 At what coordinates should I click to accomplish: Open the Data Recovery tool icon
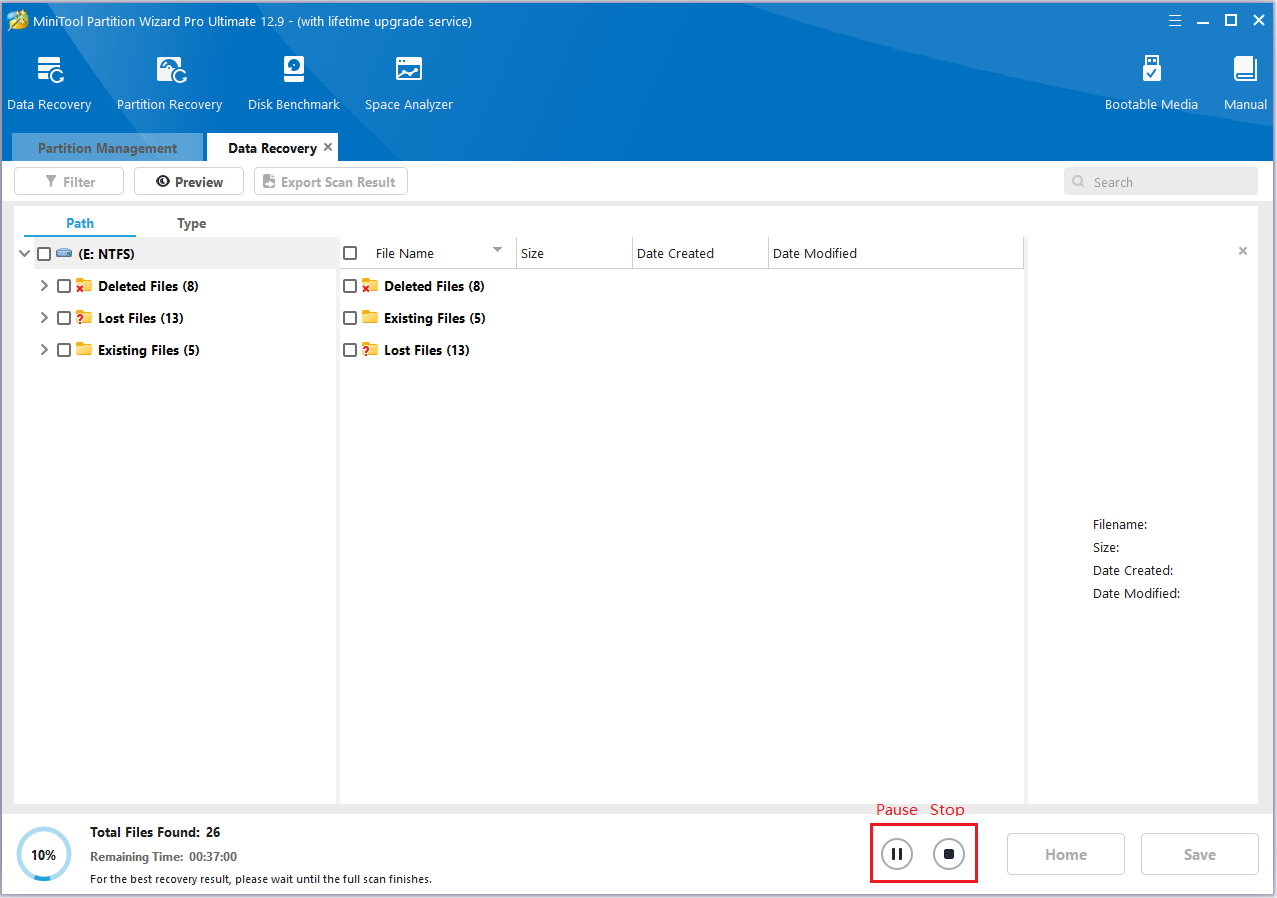tap(49, 72)
